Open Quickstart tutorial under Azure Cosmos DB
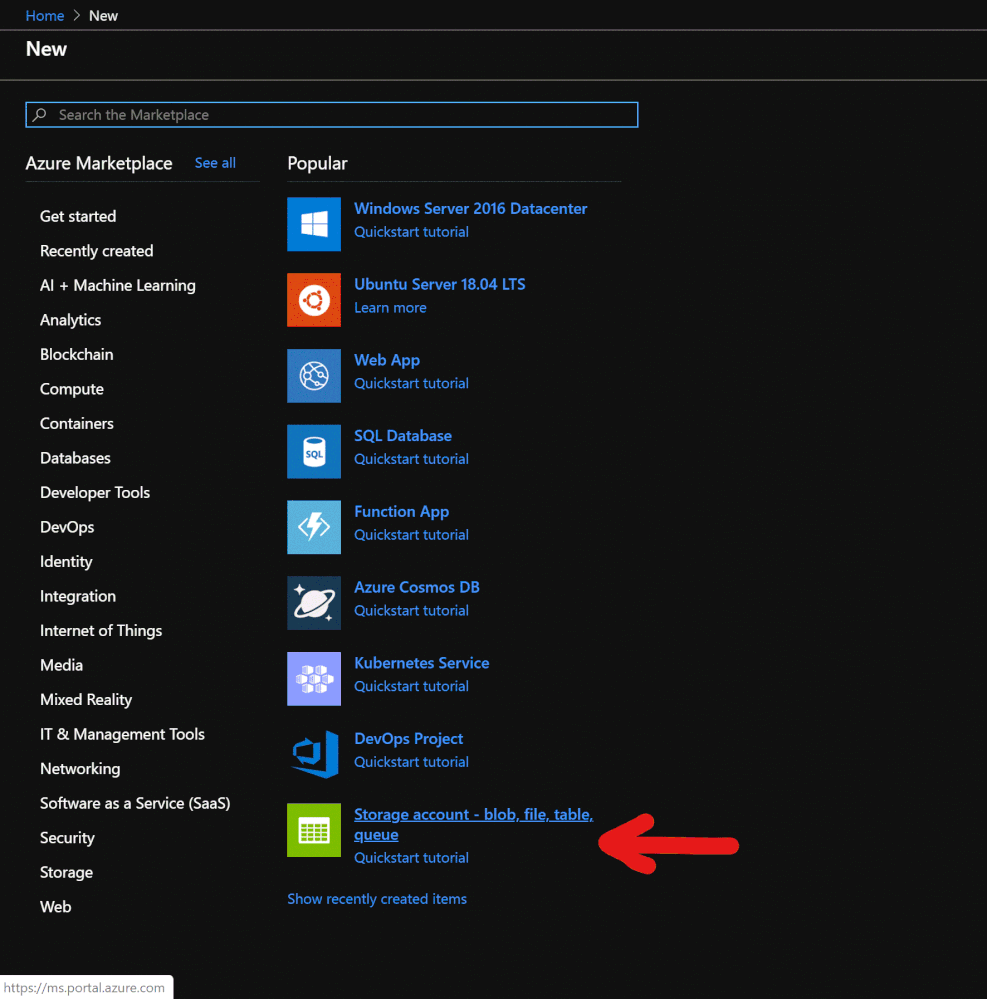The width and height of the screenshot is (987, 999). (411, 611)
